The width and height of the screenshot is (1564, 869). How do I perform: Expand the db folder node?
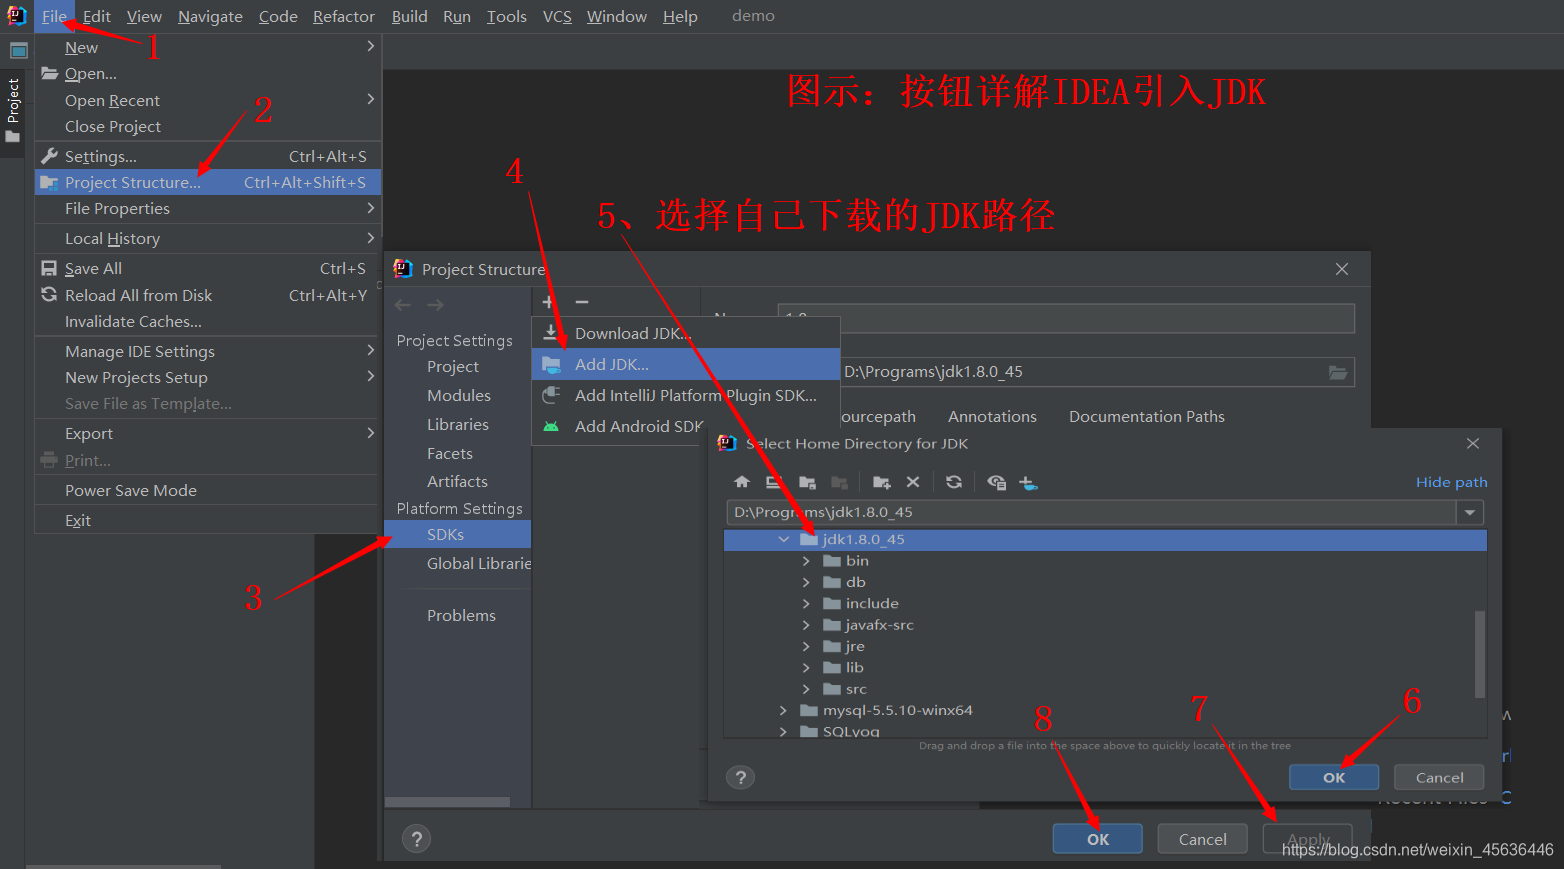pos(806,582)
